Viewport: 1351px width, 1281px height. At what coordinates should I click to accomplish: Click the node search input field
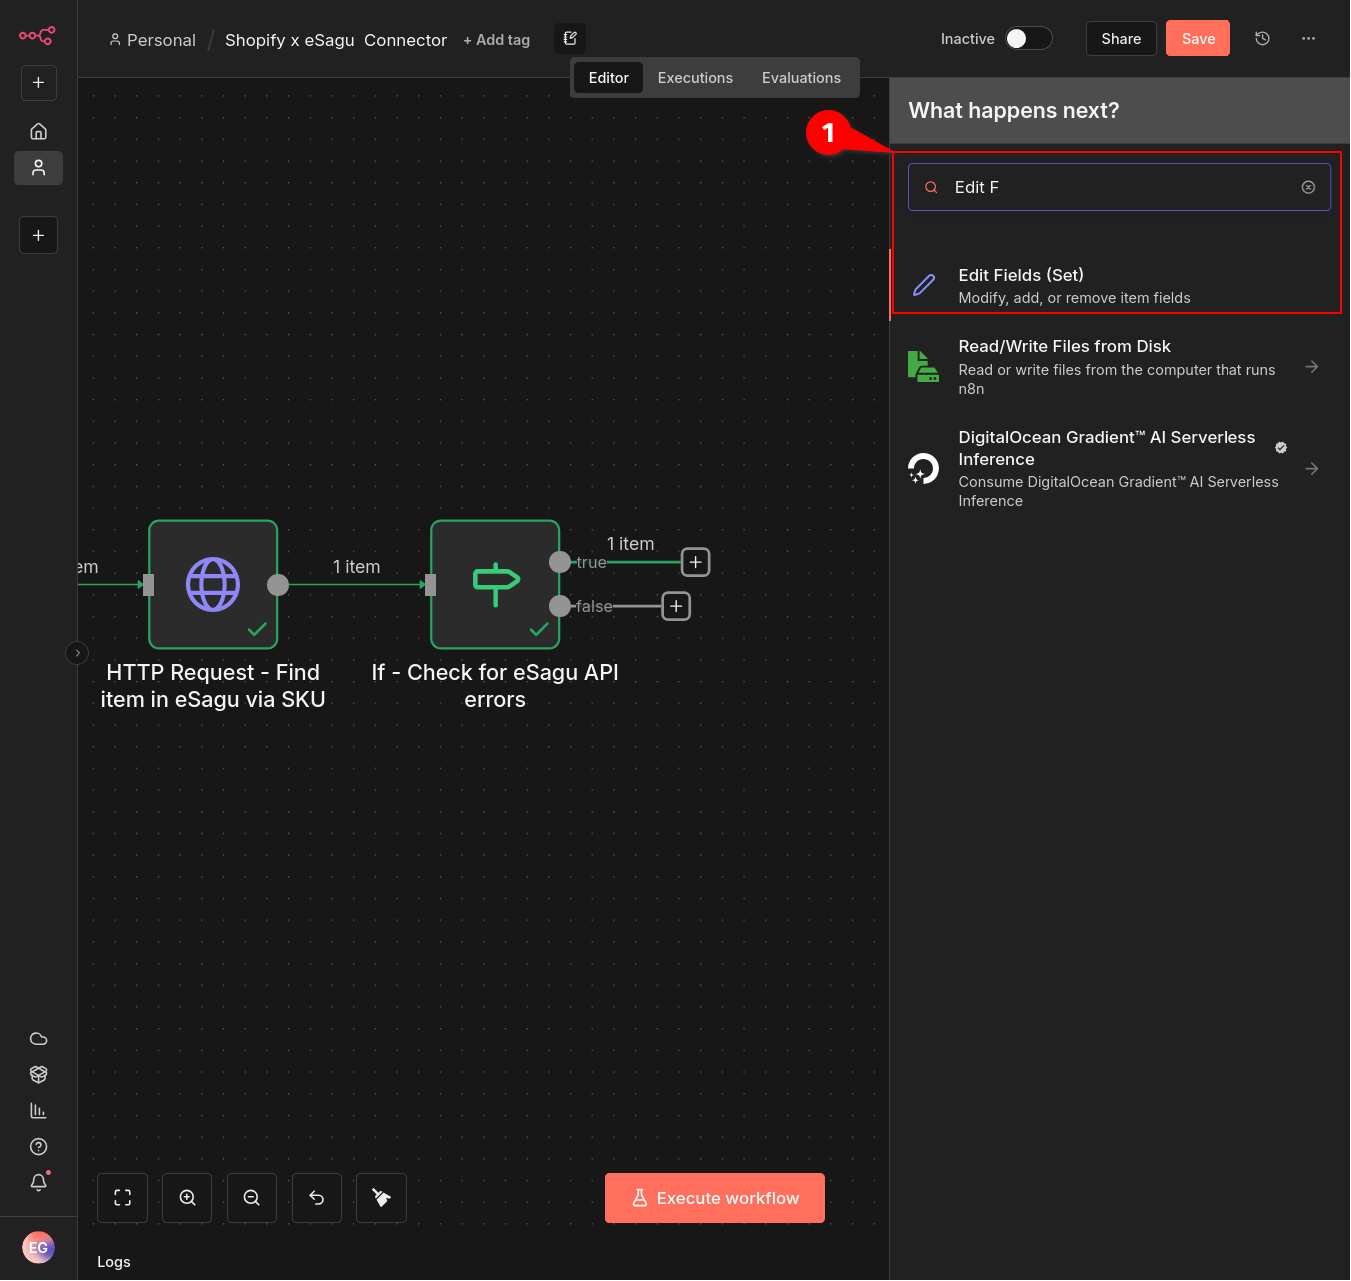[1119, 187]
